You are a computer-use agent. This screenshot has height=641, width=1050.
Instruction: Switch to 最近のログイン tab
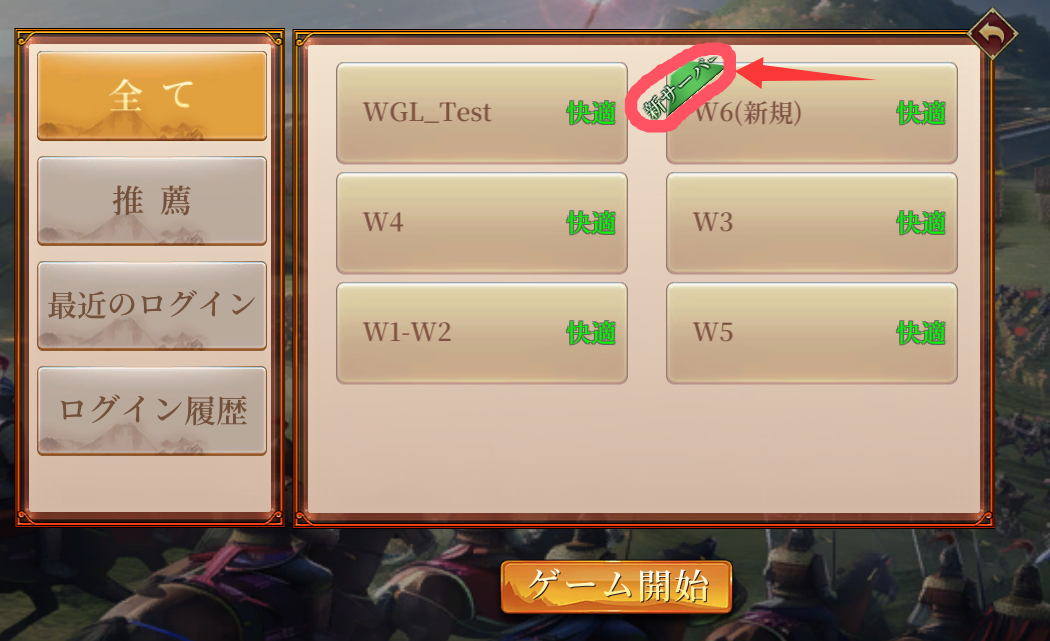pyautogui.click(x=152, y=305)
